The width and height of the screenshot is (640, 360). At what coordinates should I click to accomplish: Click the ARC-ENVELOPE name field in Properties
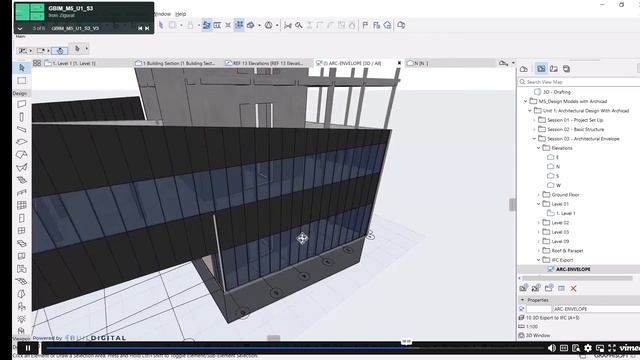click(x=596, y=309)
